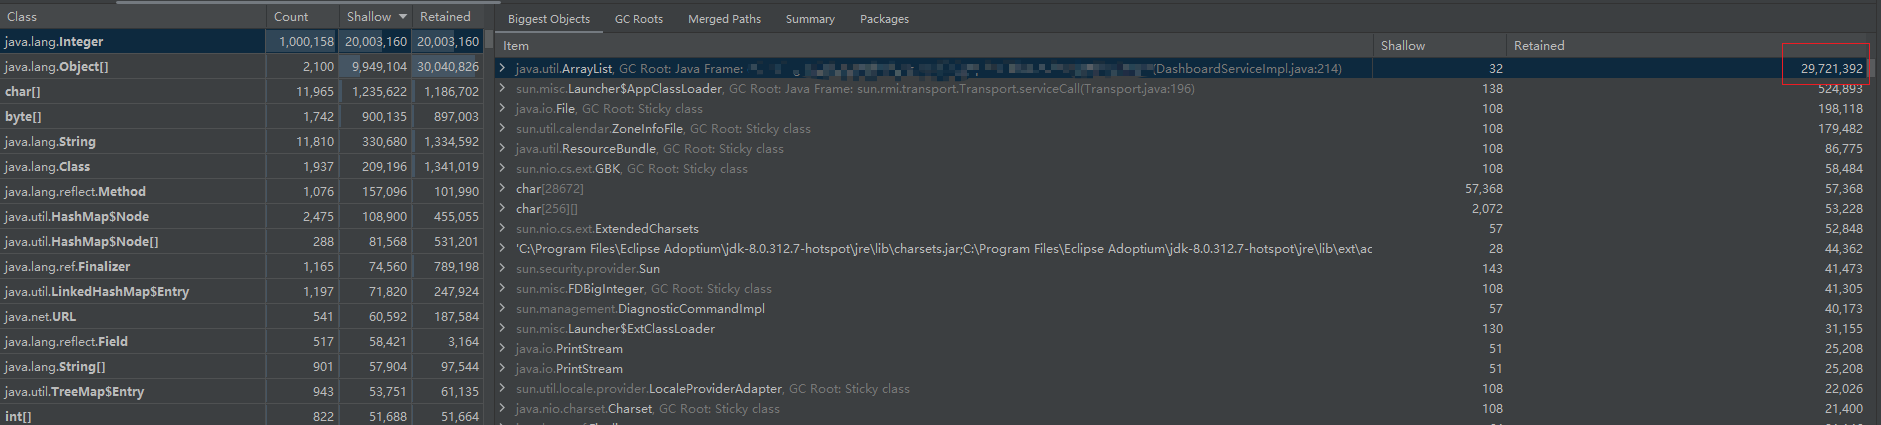The height and width of the screenshot is (425, 1881).
Task: Expand the sun.misc.Launcher$AppClassLoader item
Action: point(502,89)
